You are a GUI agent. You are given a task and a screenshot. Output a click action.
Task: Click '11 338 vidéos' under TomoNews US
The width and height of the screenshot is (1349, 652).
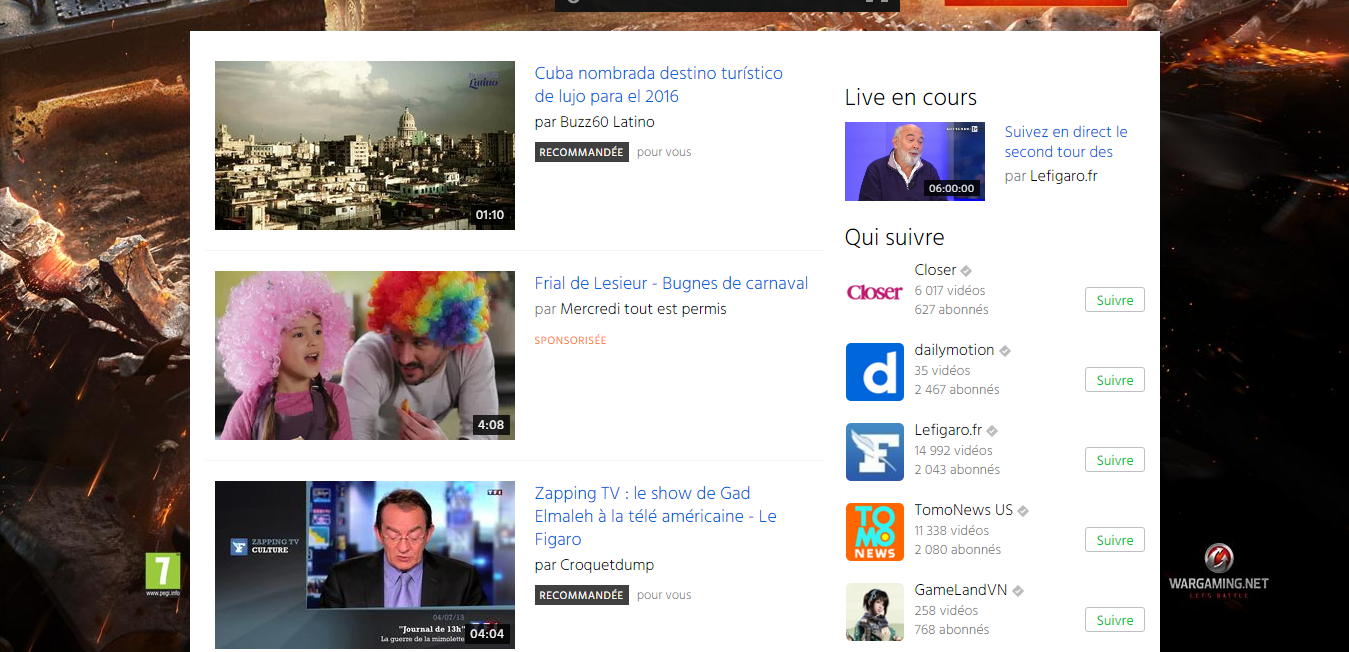pyautogui.click(x=952, y=530)
